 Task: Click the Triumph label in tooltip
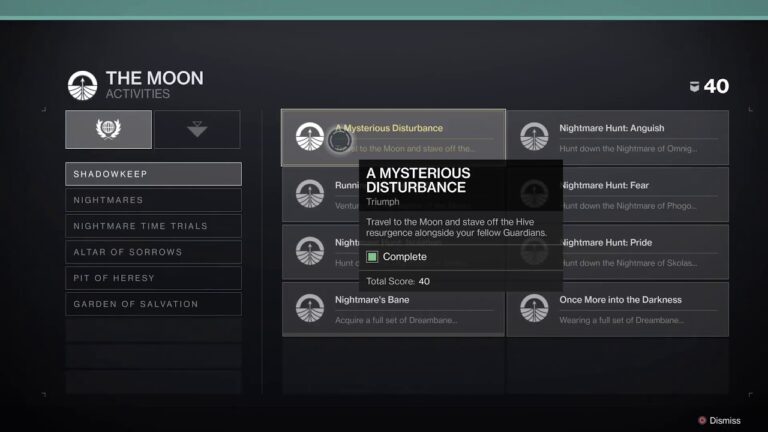(x=383, y=202)
